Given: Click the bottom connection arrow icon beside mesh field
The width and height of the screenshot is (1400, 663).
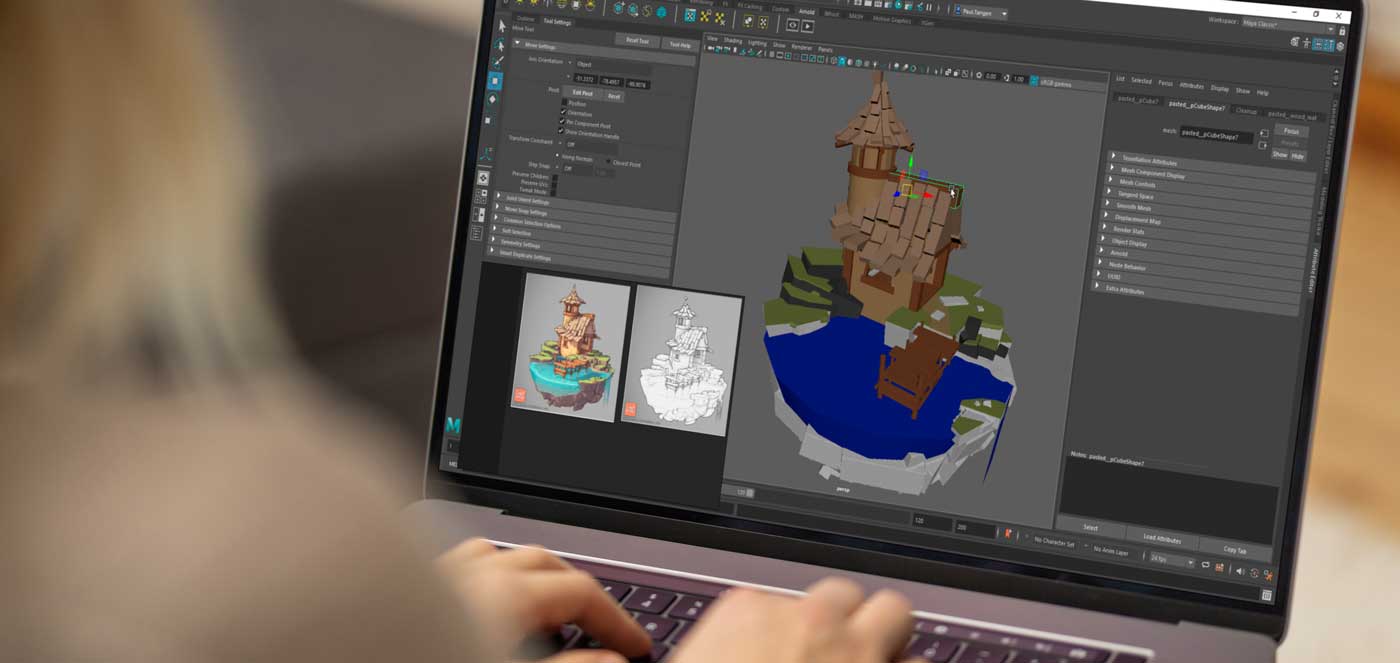Looking at the screenshot, I should [1263, 145].
